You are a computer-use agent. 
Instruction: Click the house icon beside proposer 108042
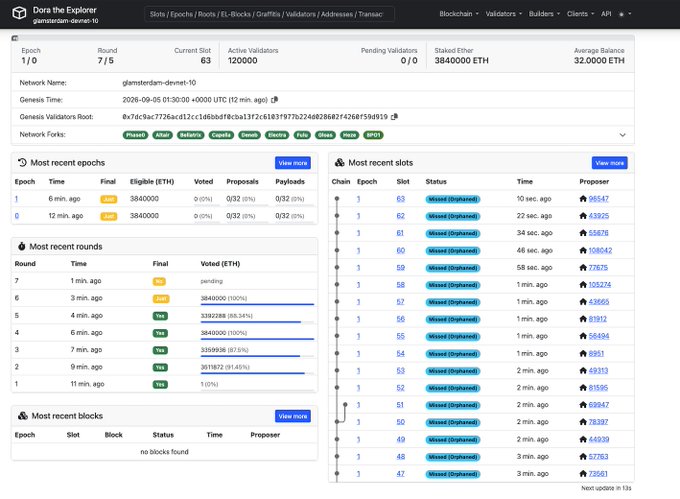tap(583, 250)
